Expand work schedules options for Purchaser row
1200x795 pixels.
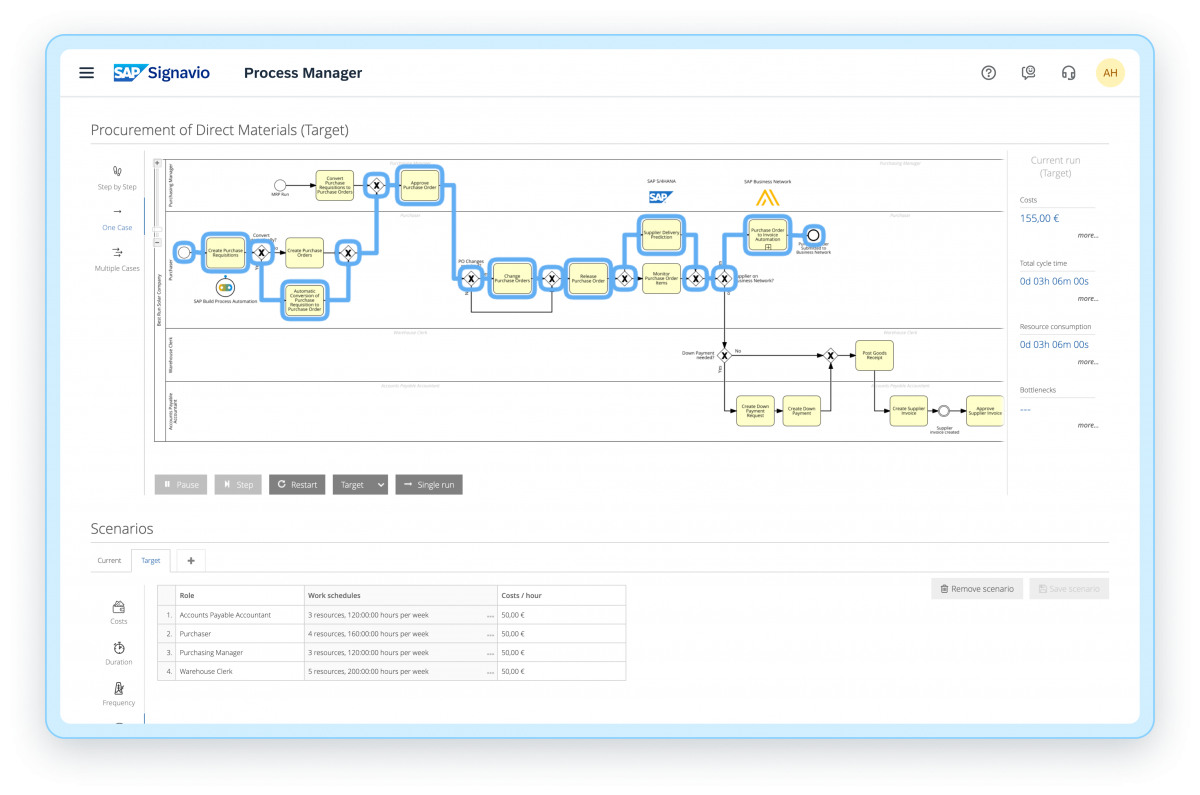tap(490, 633)
